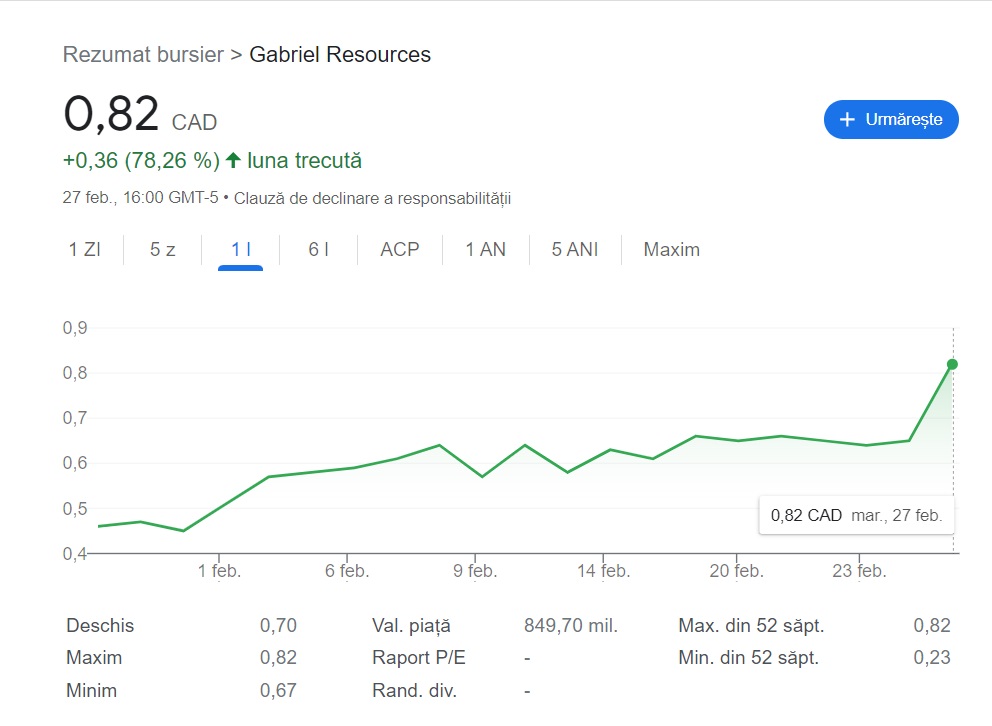The image size is (992, 726).
Task: Open Clauză de declinare a responsabilității link
Action: (373, 198)
